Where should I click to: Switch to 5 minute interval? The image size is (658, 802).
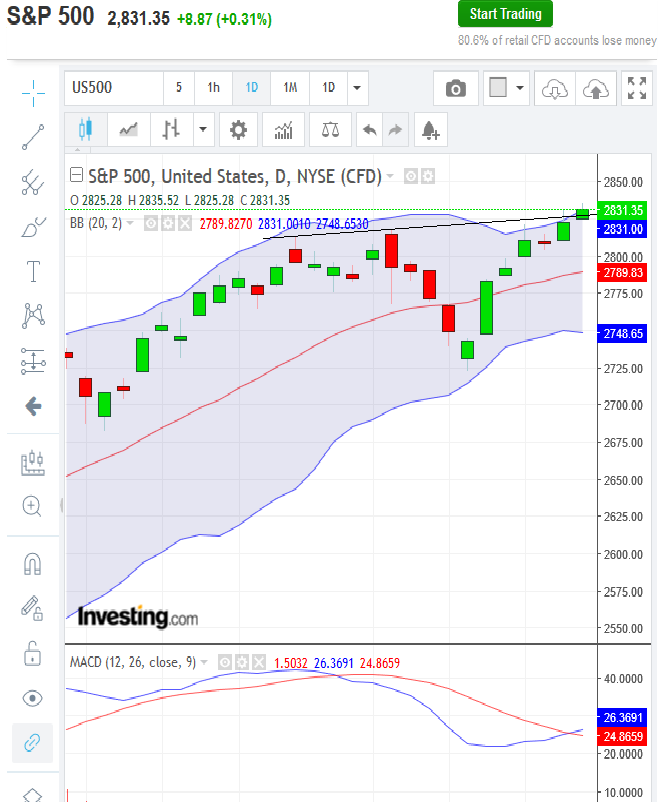tap(179, 88)
